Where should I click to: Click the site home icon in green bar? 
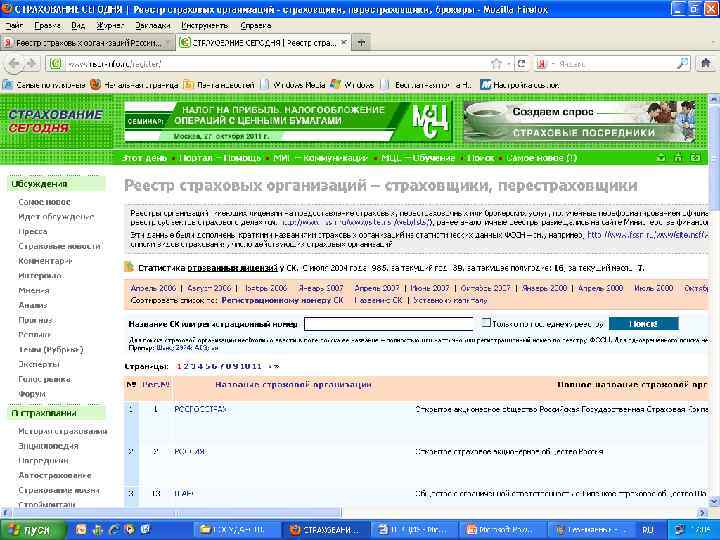678,158
